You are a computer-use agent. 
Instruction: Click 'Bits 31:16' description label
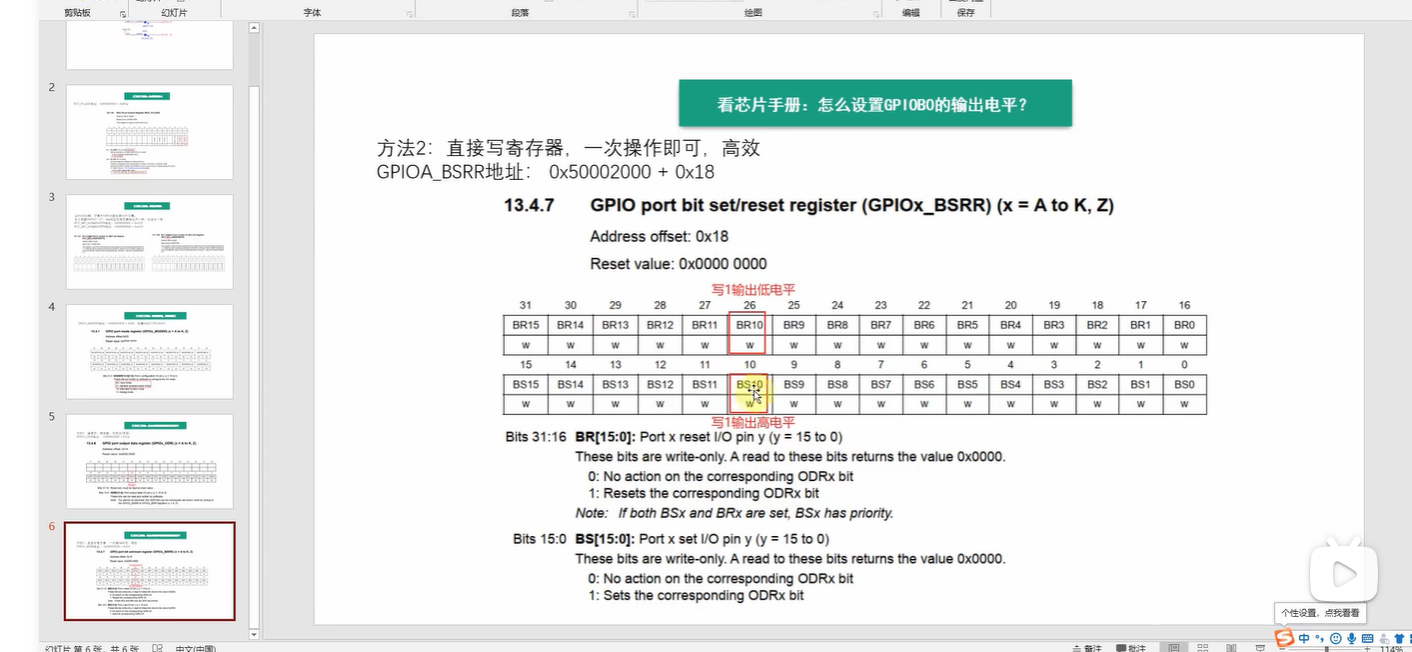(536, 438)
